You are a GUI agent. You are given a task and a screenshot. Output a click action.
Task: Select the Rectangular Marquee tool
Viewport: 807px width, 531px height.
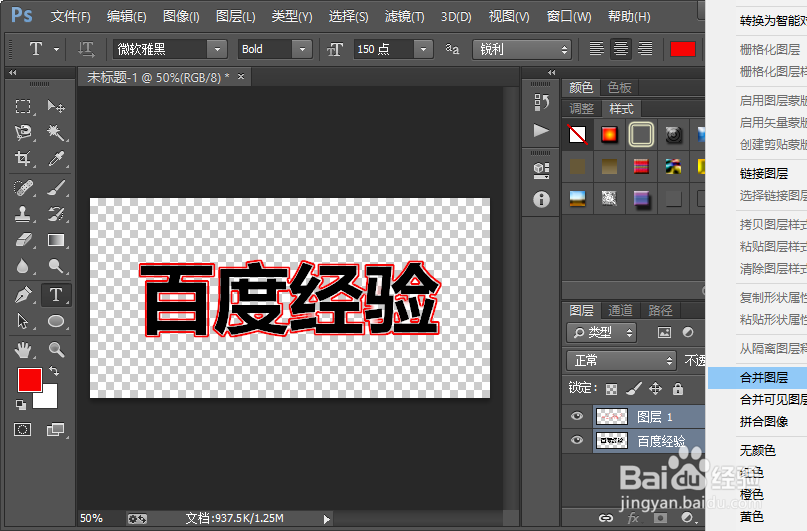pyautogui.click(x=23, y=107)
